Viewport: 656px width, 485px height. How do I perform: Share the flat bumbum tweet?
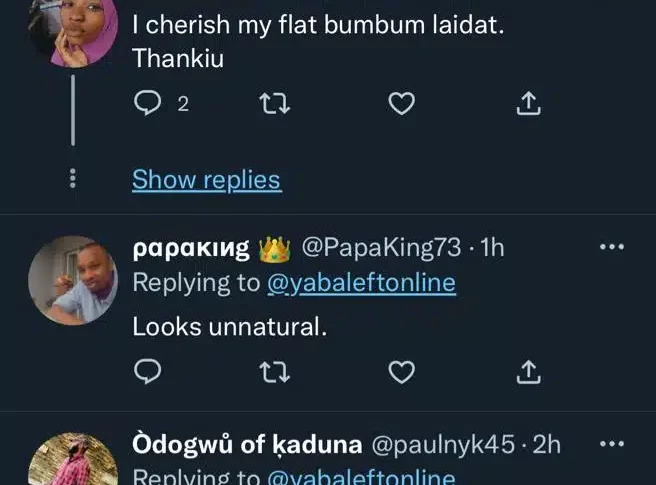point(529,103)
